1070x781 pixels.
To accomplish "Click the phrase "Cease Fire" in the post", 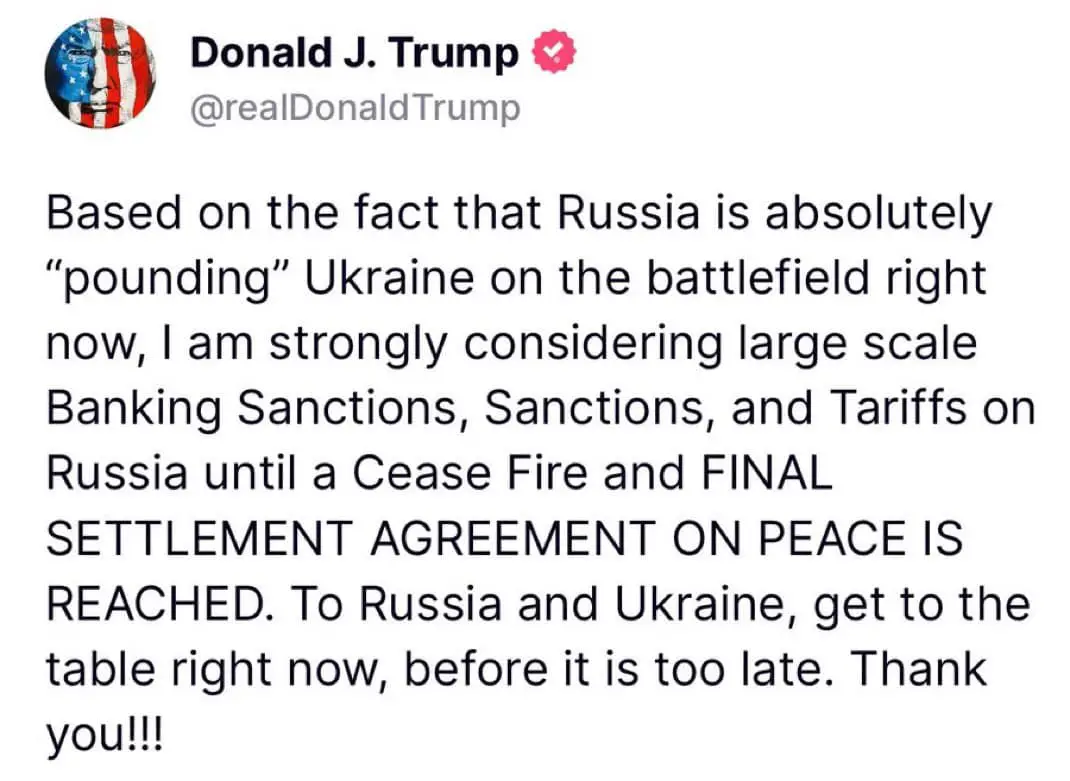I will (x=470, y=472).
